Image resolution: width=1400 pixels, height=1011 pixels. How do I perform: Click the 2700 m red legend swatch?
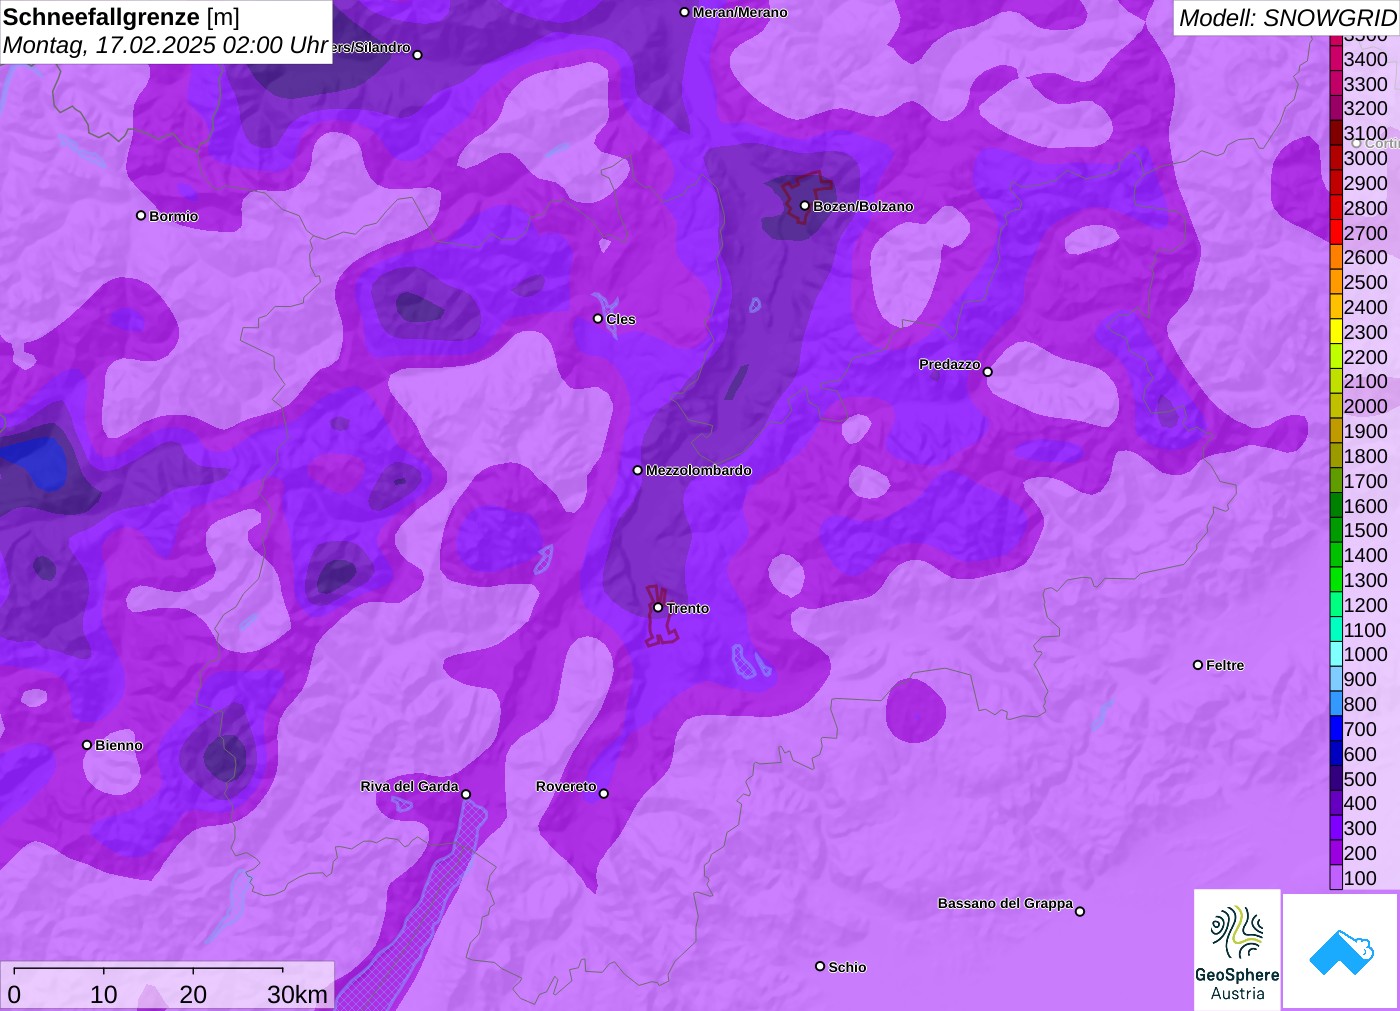(x=1336, y=233)
